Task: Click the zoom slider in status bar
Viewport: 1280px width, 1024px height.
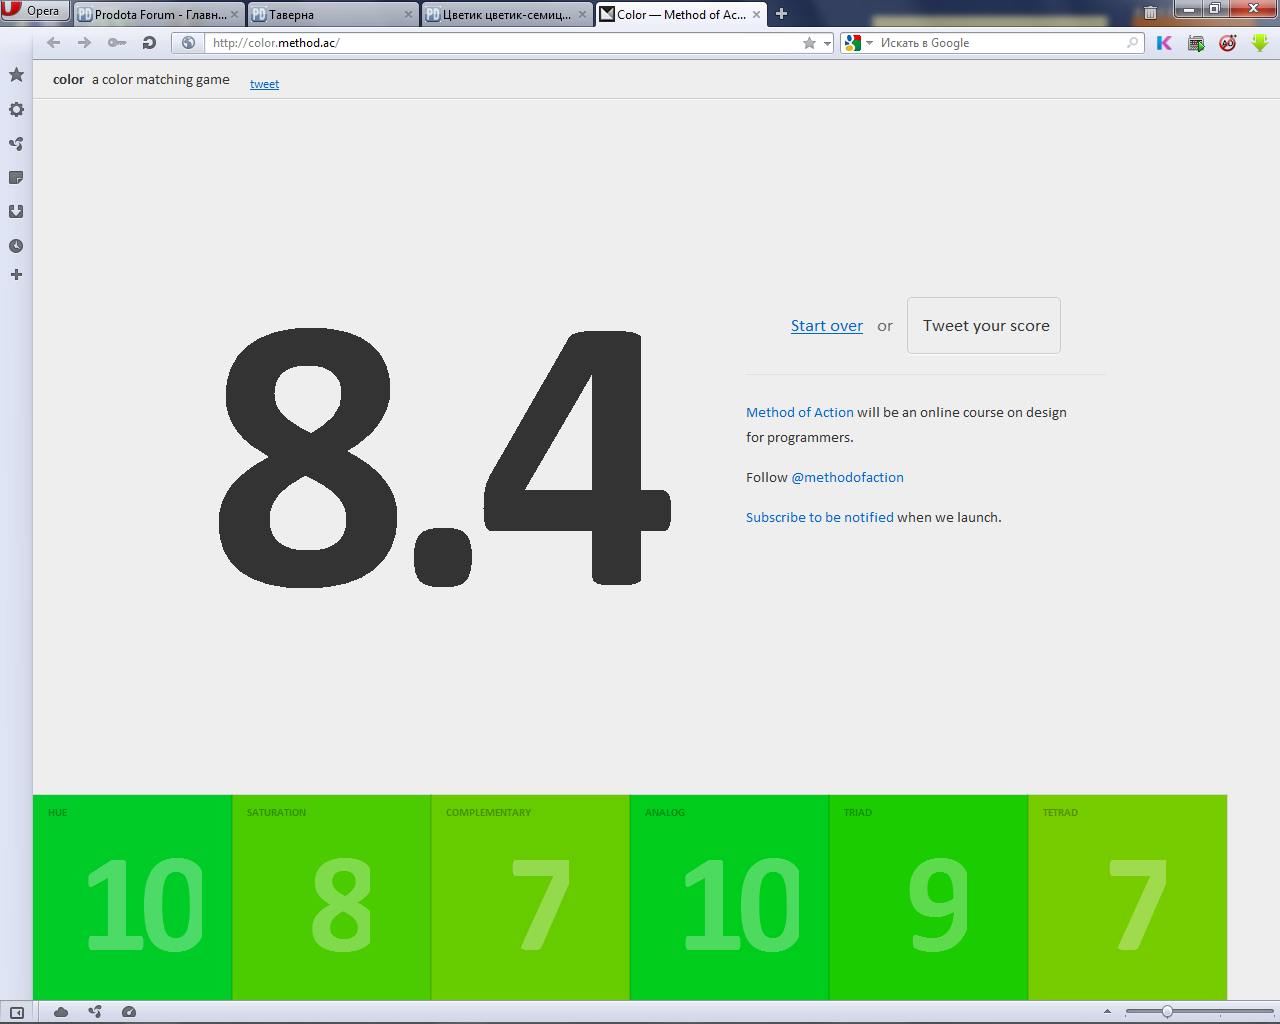Action: 1199,1012
